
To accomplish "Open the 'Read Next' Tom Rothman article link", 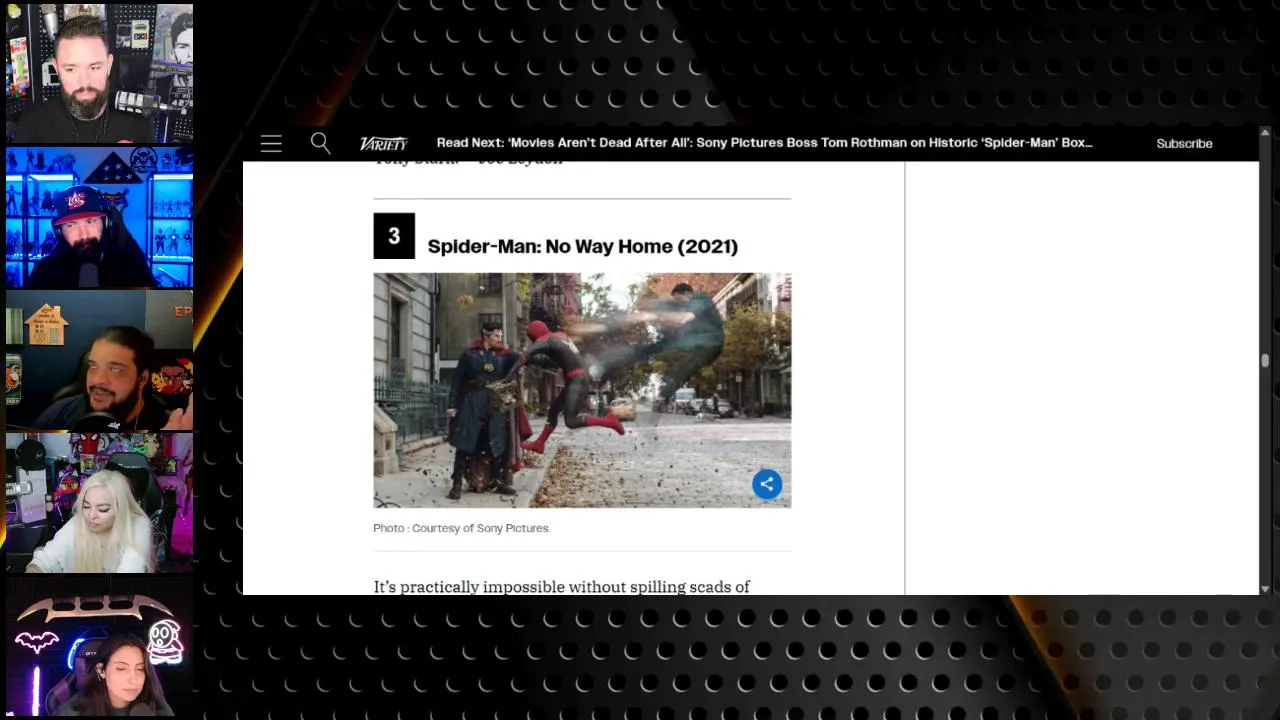I will (x=764, y=143).
